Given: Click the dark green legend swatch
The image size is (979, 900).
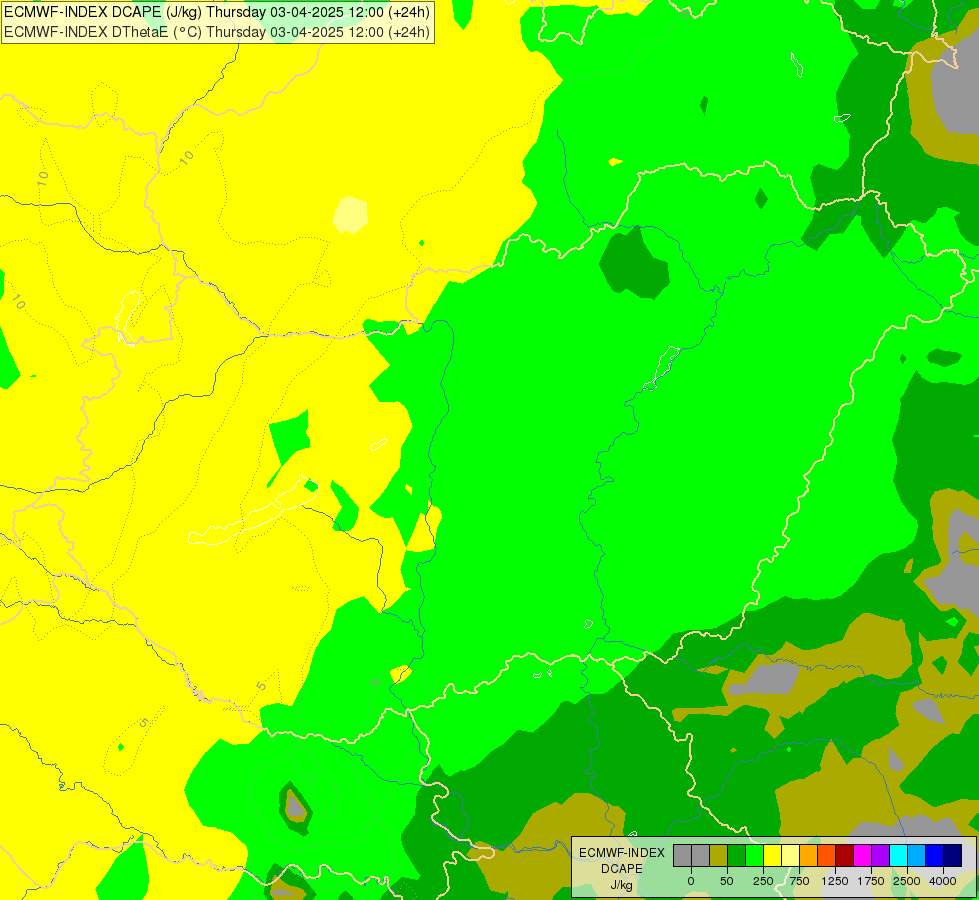Looking at the screenshot, I should click(x=737, y=855).
